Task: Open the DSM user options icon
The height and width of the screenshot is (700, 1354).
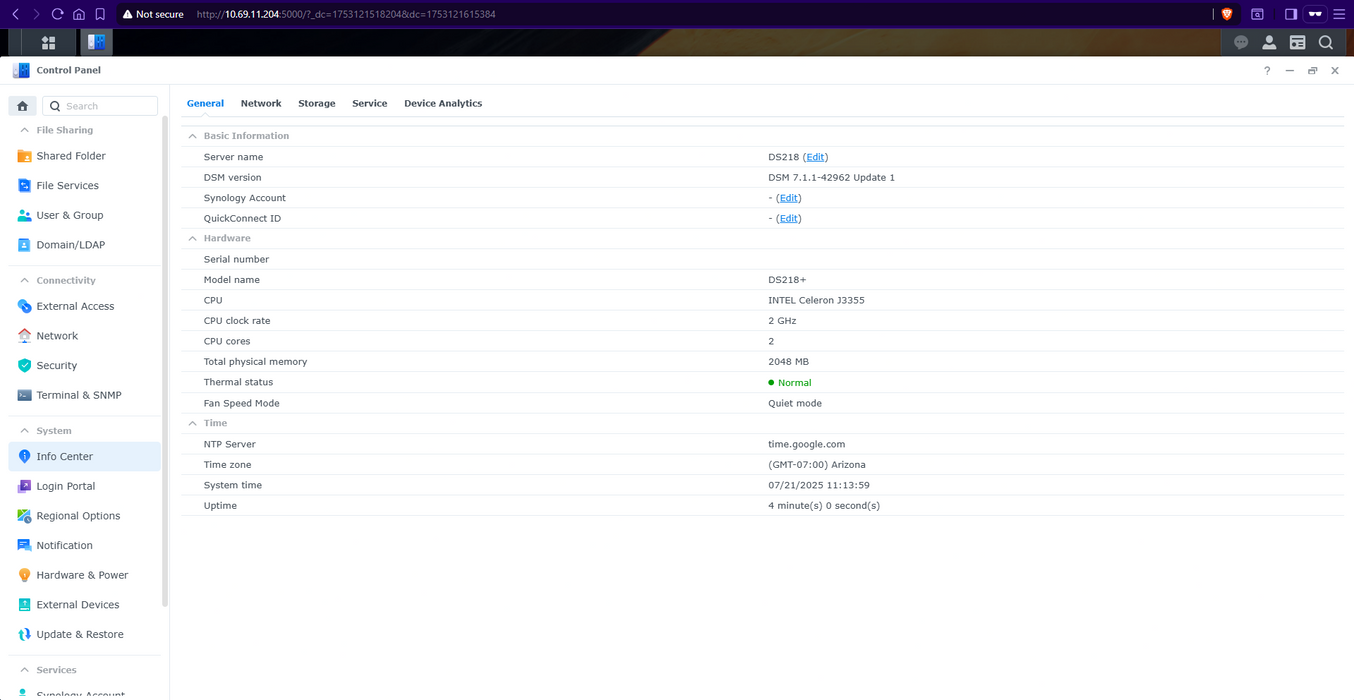Action: [x=1269, y=42]
